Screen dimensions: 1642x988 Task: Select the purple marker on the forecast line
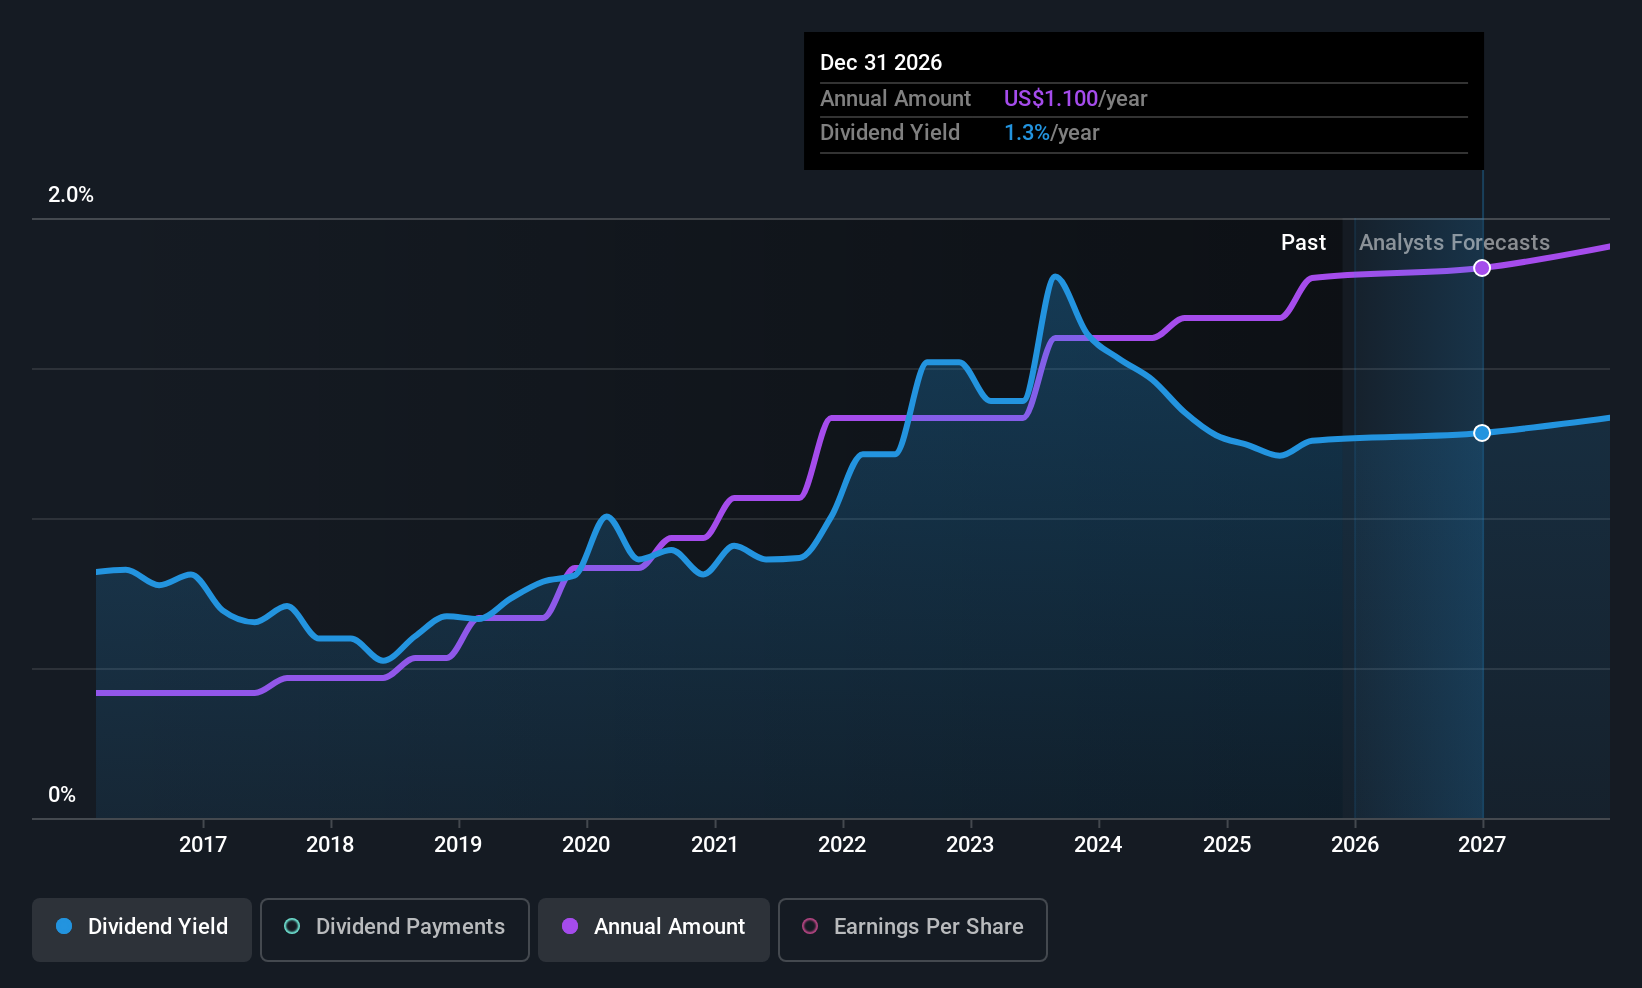(x=1482, y=267)
